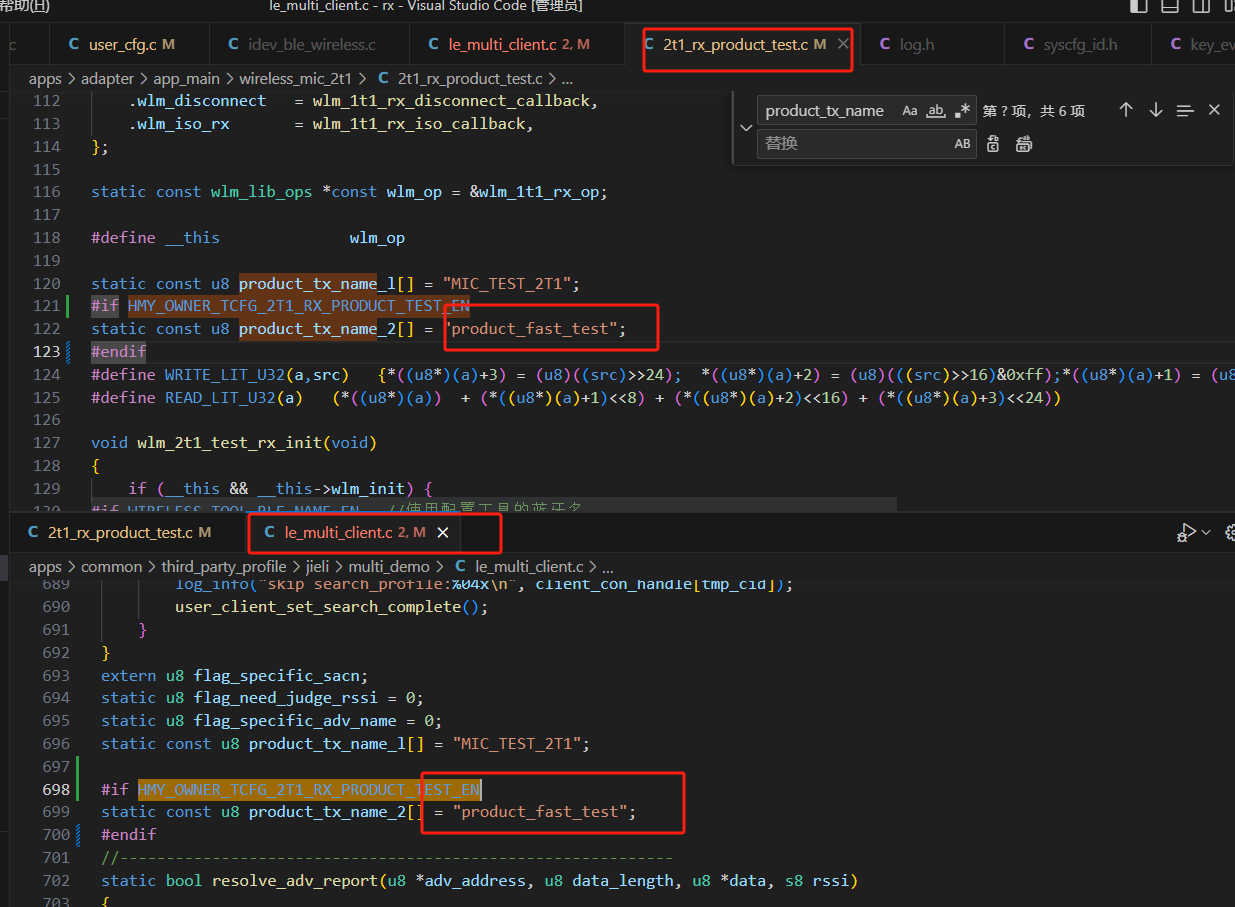Toggle primary side bar layout icon
Screen dimensions: 1235x907
(1139, 6)
